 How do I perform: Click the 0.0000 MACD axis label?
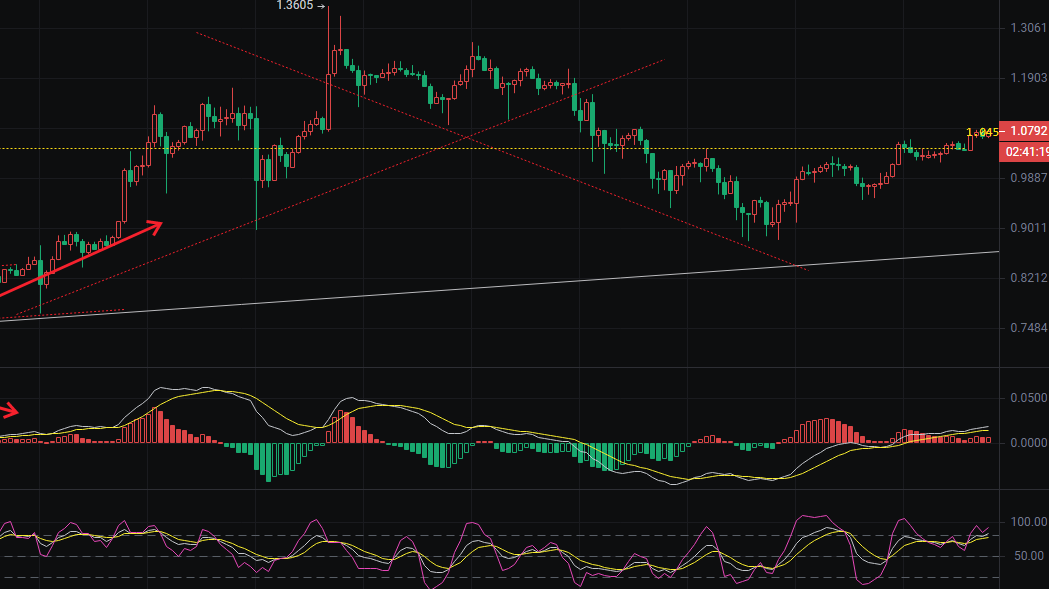1029,443
